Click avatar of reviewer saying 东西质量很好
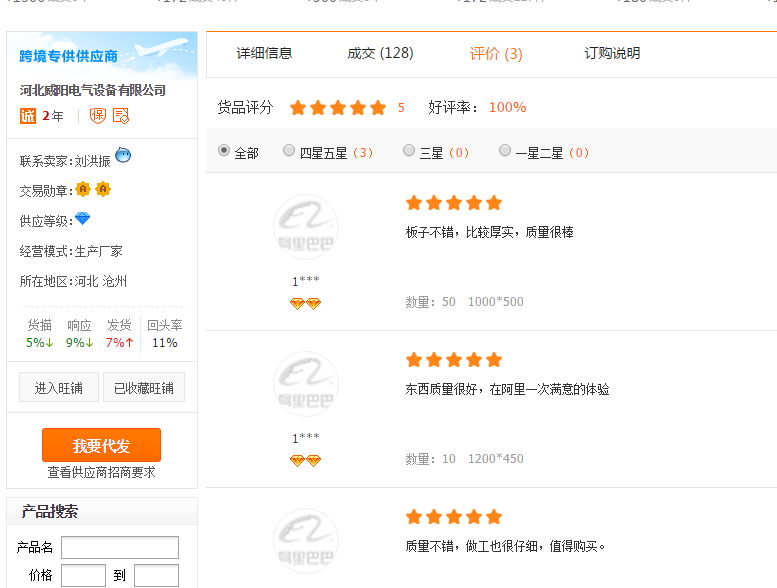Screen dimensions: 777x588 306,384
